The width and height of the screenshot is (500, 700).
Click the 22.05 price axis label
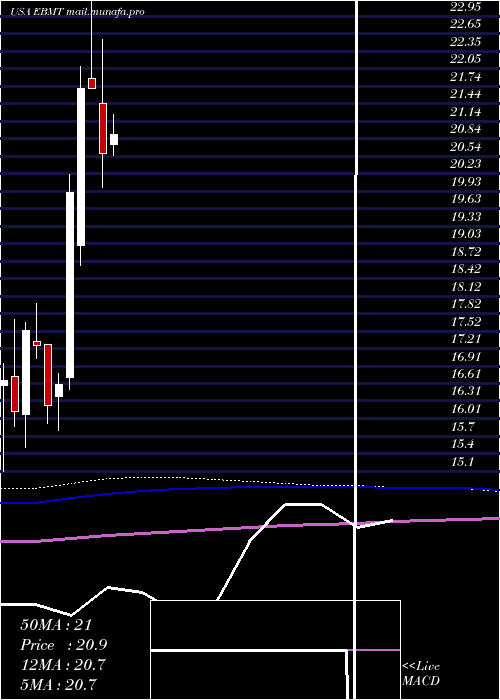pyautogui.click(x=466, y=59)
